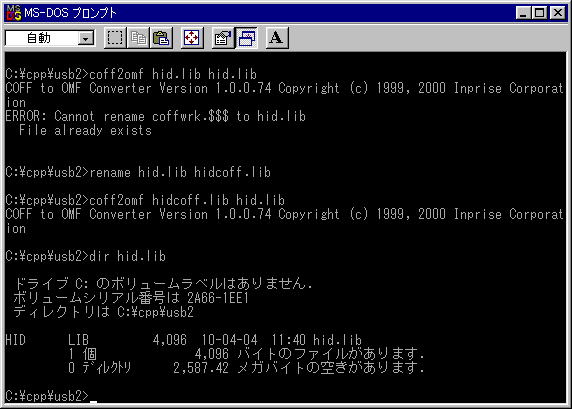The width and height of the screenshot is (572, 409).
Task: Toggle the Background windows icon
Action: click(x=246, y=38)
